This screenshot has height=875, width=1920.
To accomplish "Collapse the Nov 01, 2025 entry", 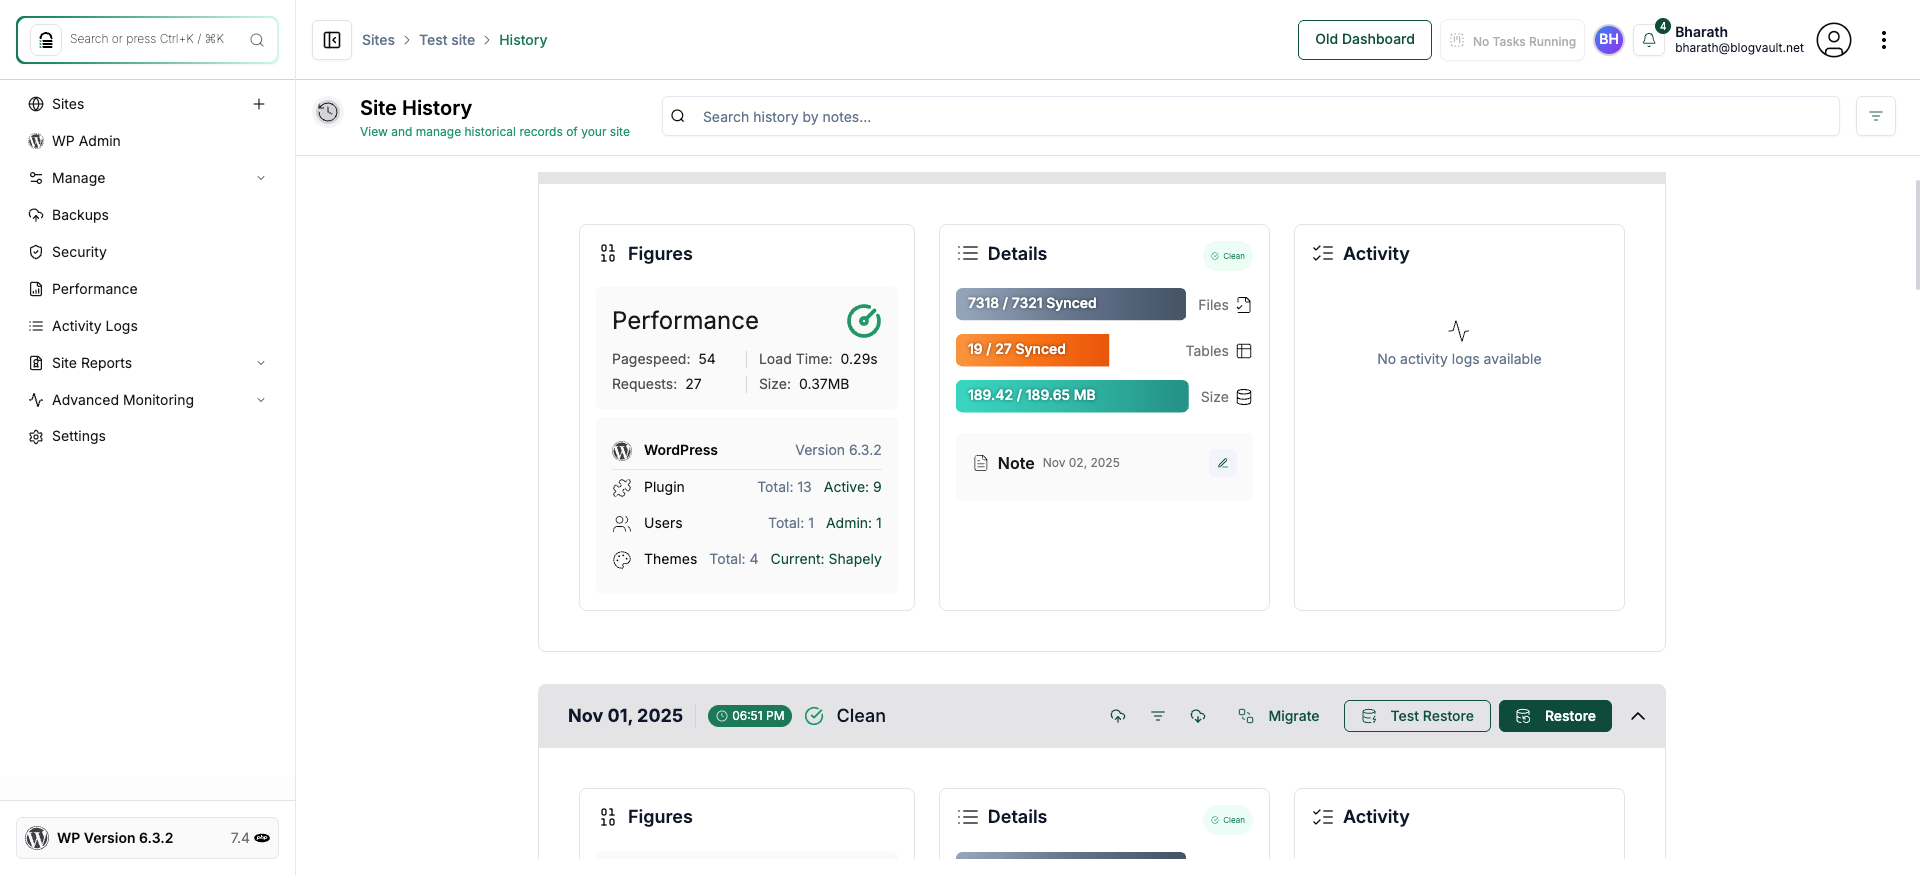I will pyautogui.click(x=1638, y=716).
